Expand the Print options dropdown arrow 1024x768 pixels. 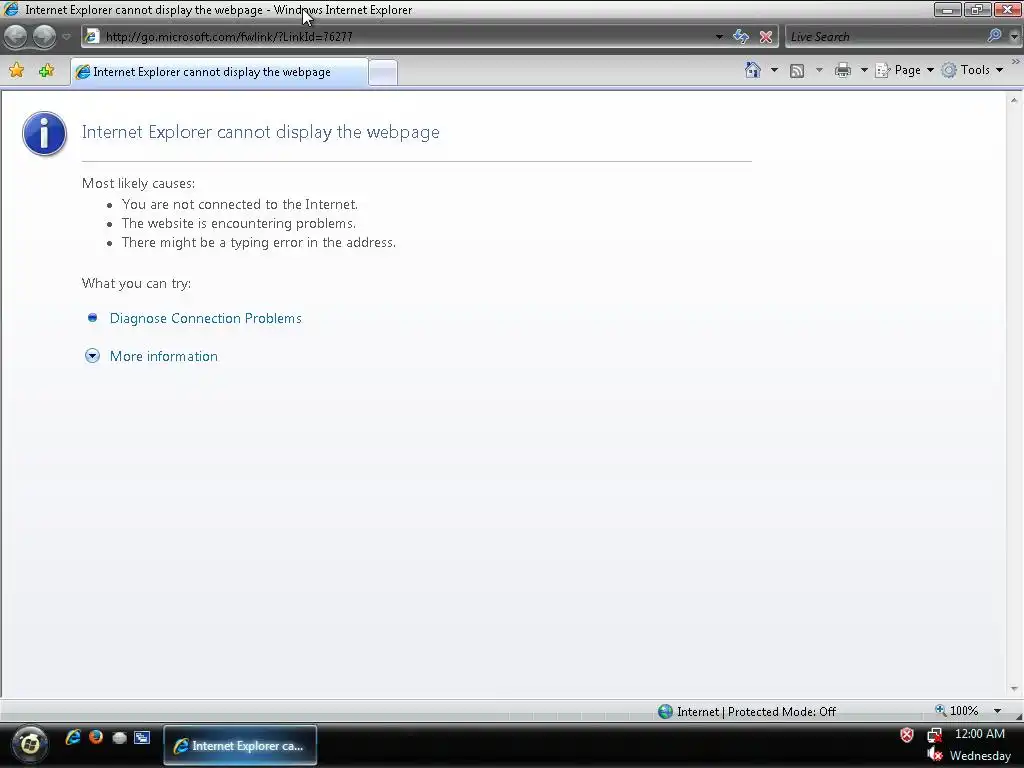863,70
